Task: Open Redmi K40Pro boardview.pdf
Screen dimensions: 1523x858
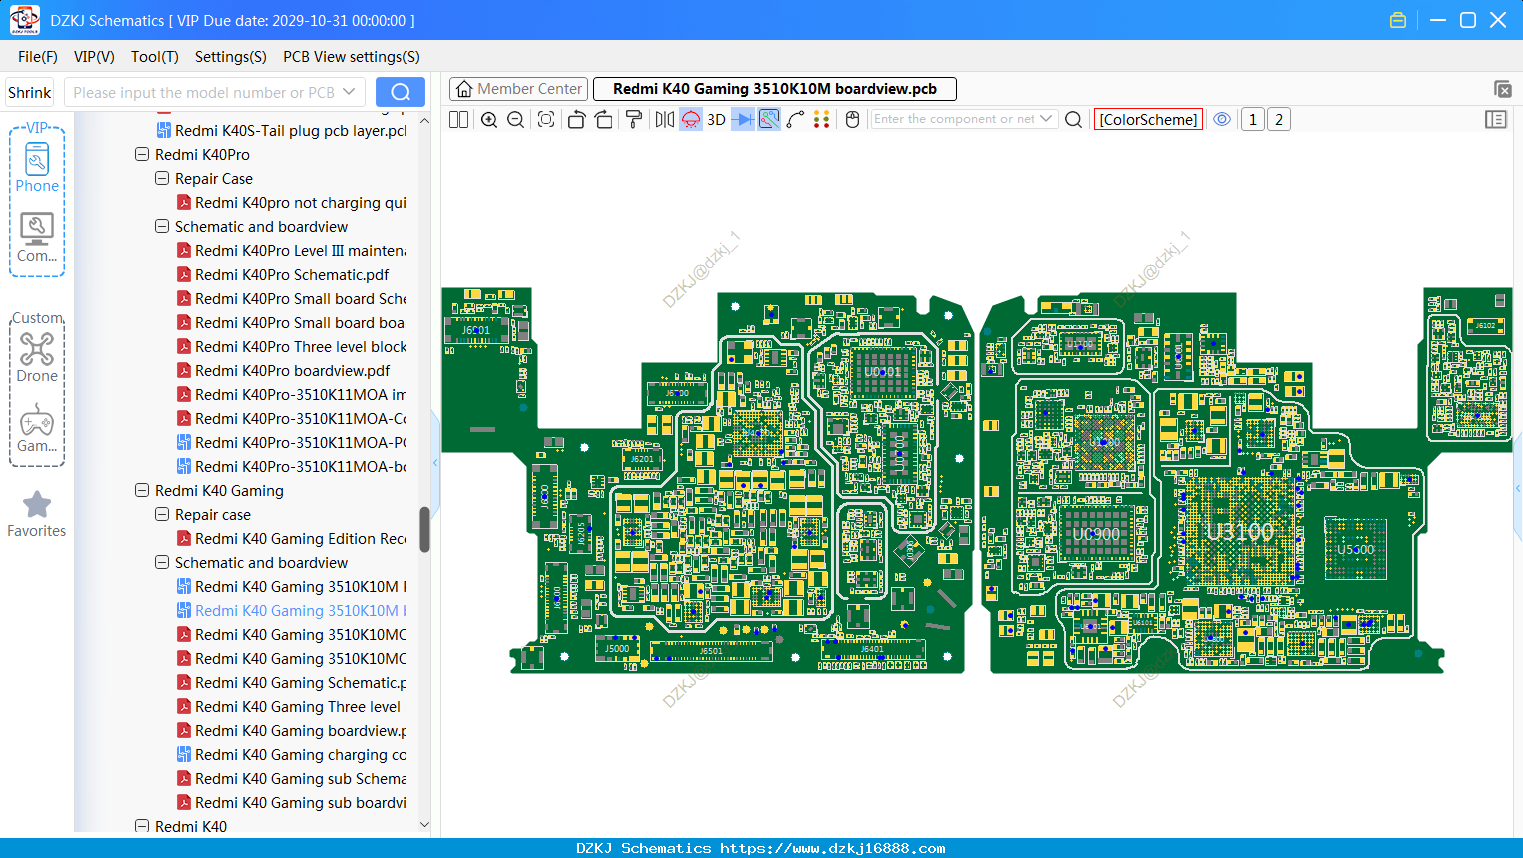Action: 292,371
